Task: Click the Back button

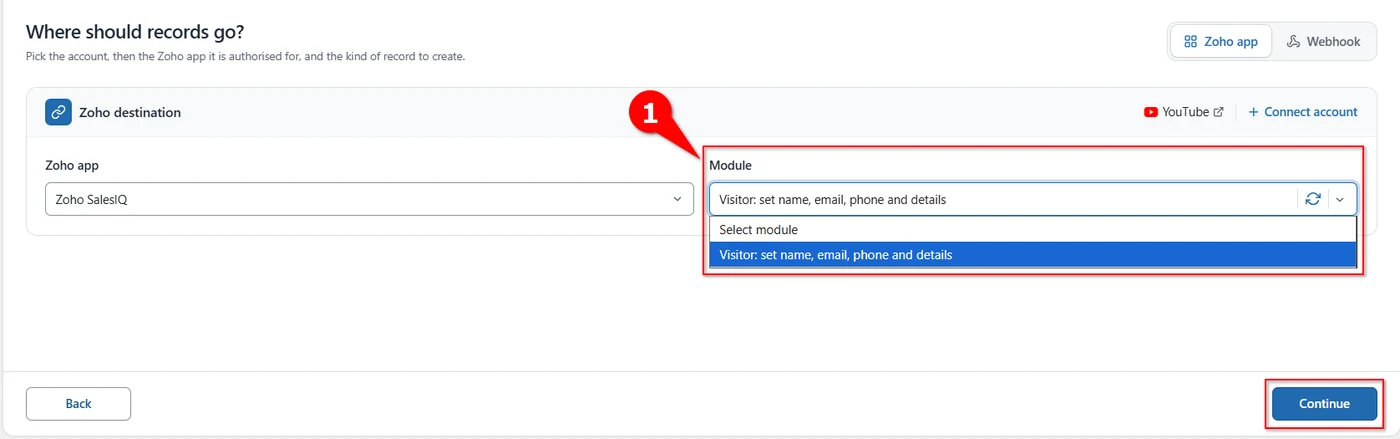Action: [78, 404]
